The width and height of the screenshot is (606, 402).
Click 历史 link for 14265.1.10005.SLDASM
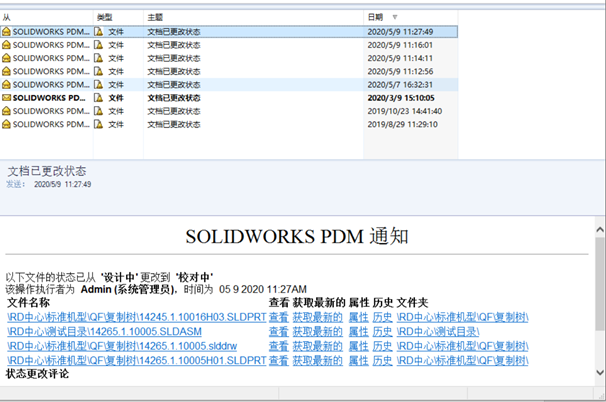tap(383, 332)
